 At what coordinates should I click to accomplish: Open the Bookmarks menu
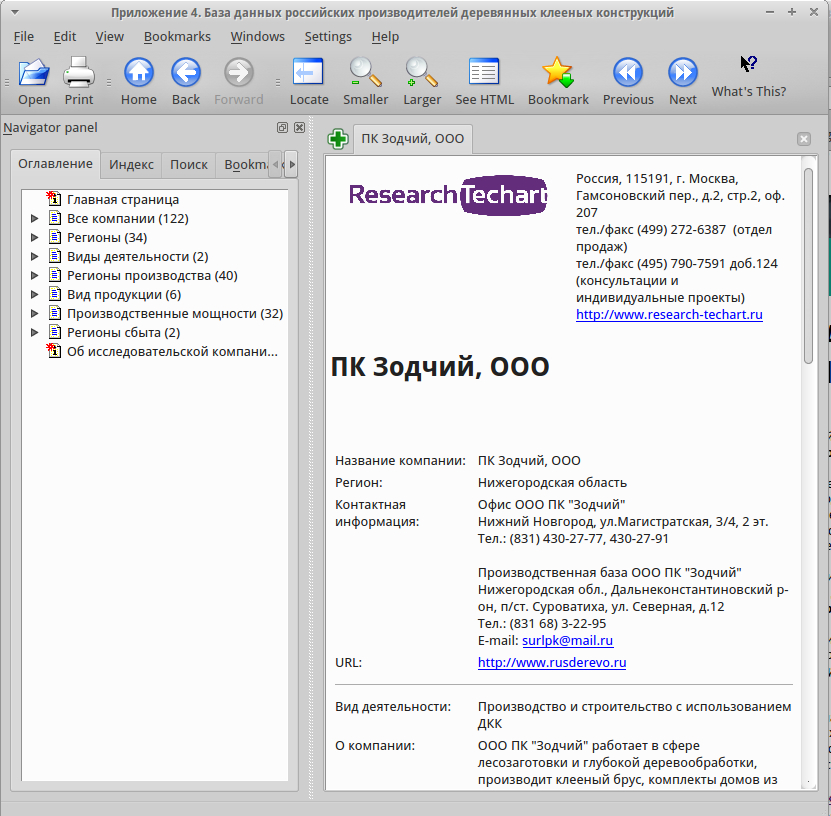177,37
